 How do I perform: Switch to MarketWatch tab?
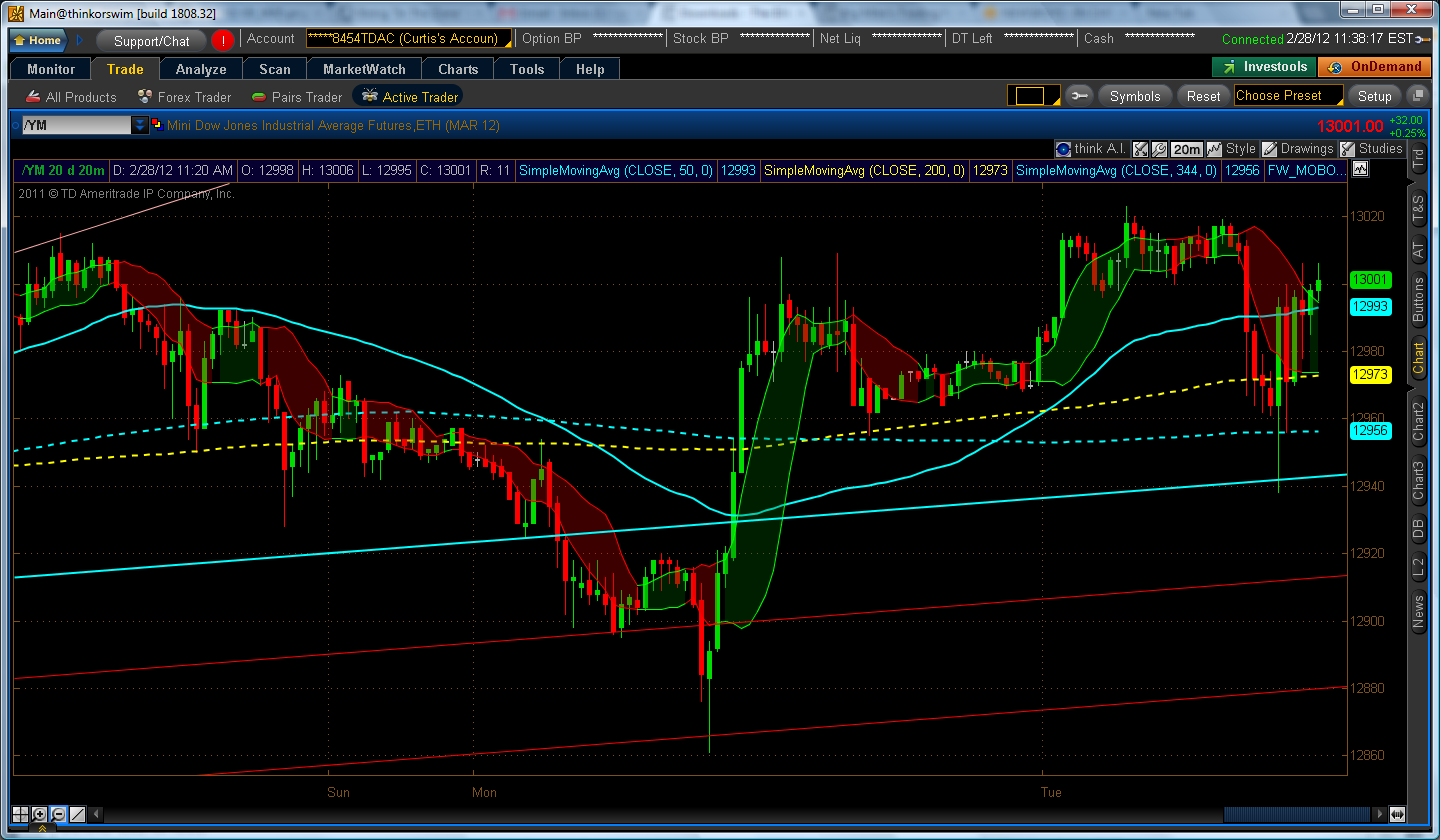(x=364, y=69)
